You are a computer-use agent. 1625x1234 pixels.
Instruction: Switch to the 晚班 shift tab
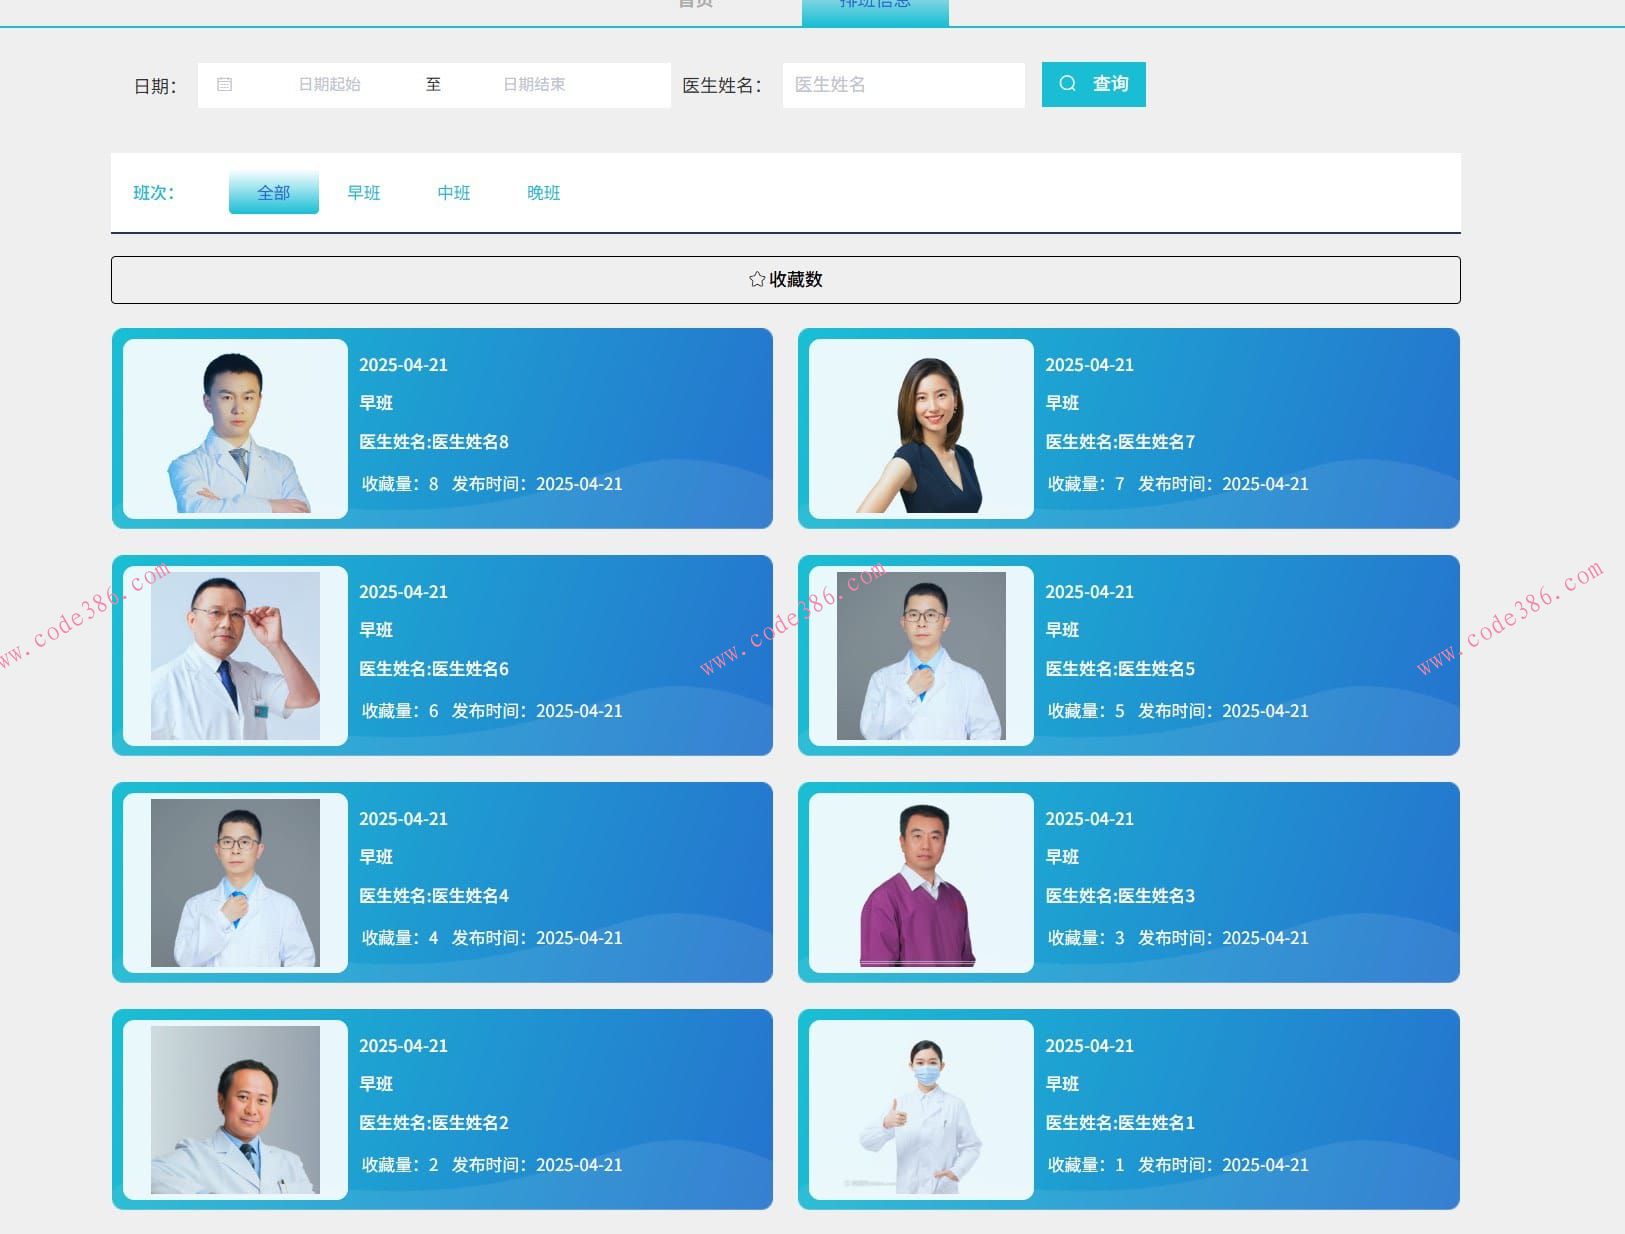click(x=543, y=192)
